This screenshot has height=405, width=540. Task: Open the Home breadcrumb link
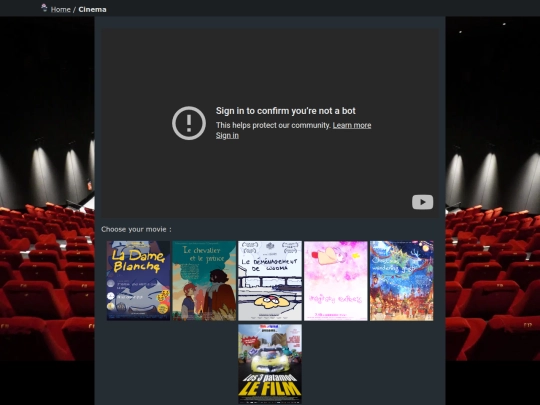[x=61, y=9]
